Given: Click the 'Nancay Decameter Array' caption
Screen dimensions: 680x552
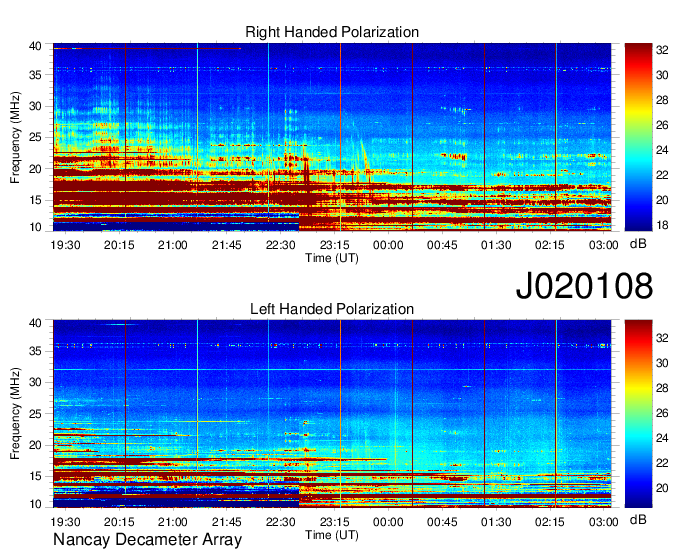Looking at the screenshot, I should click(147, 540).
